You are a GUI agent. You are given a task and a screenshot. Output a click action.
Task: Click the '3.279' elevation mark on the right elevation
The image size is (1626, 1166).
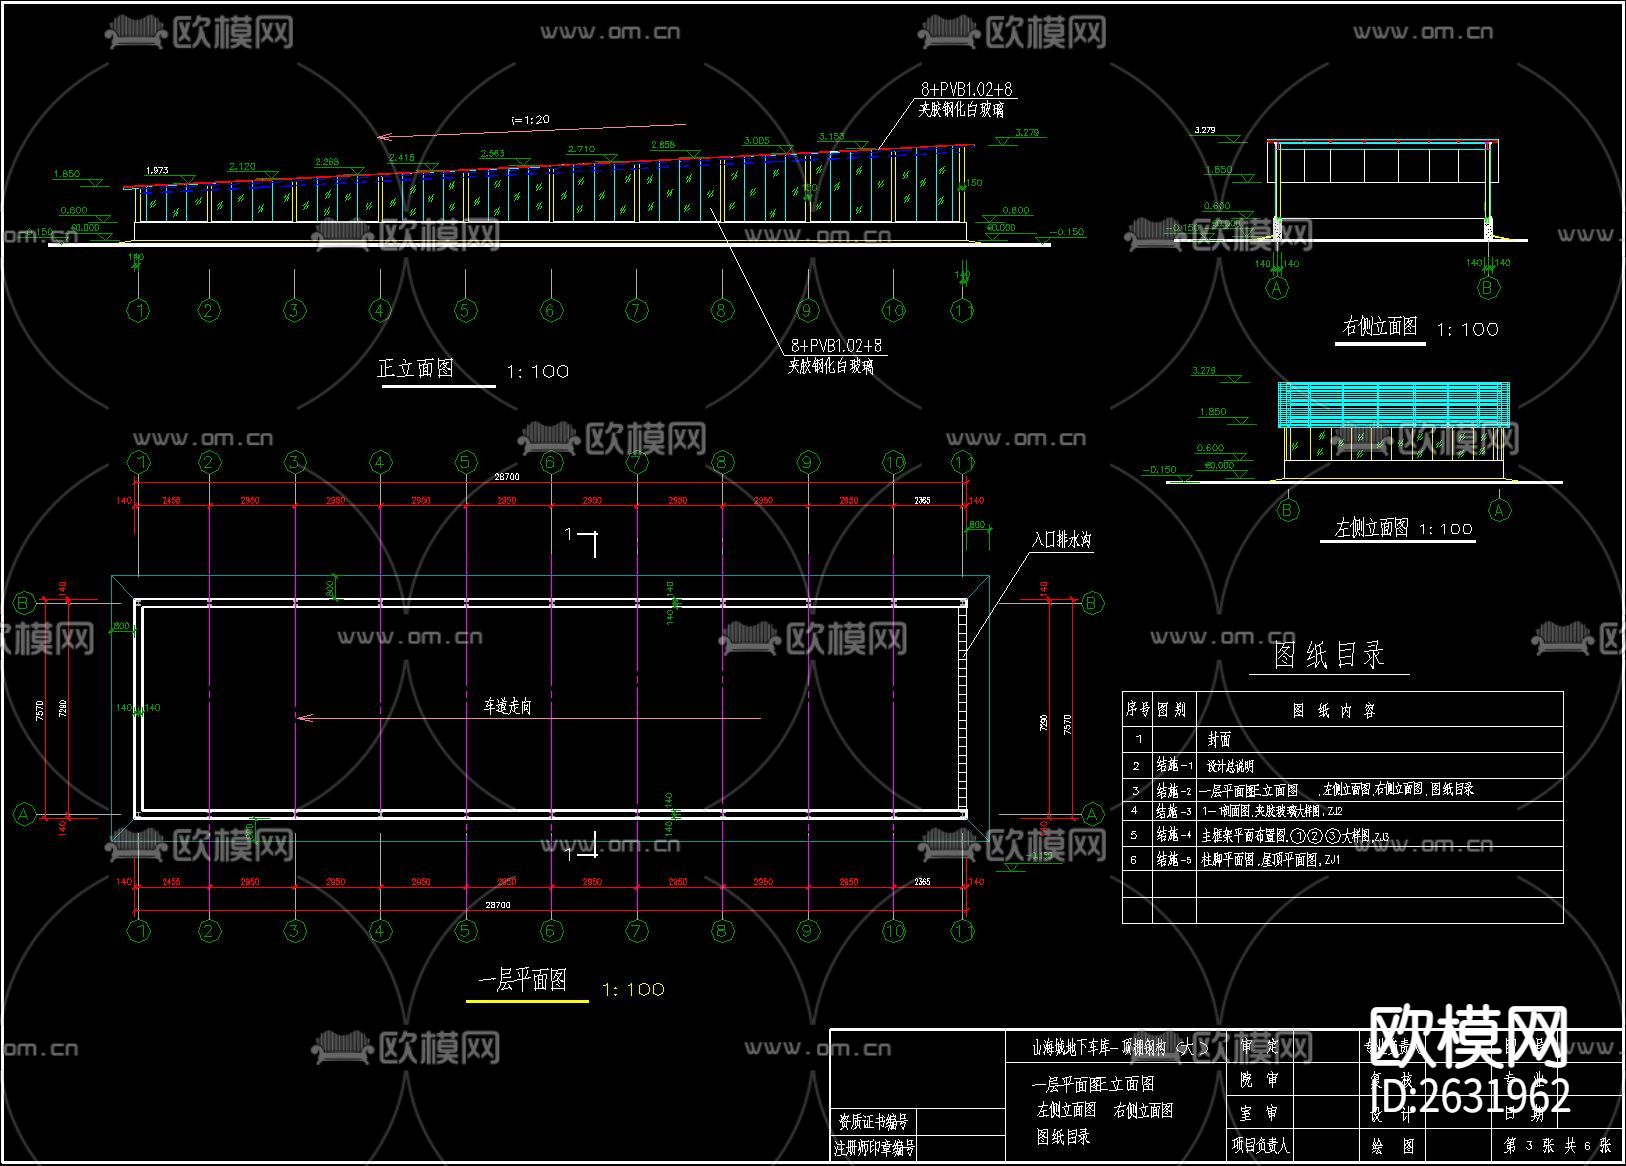[x=1204, y=130]
